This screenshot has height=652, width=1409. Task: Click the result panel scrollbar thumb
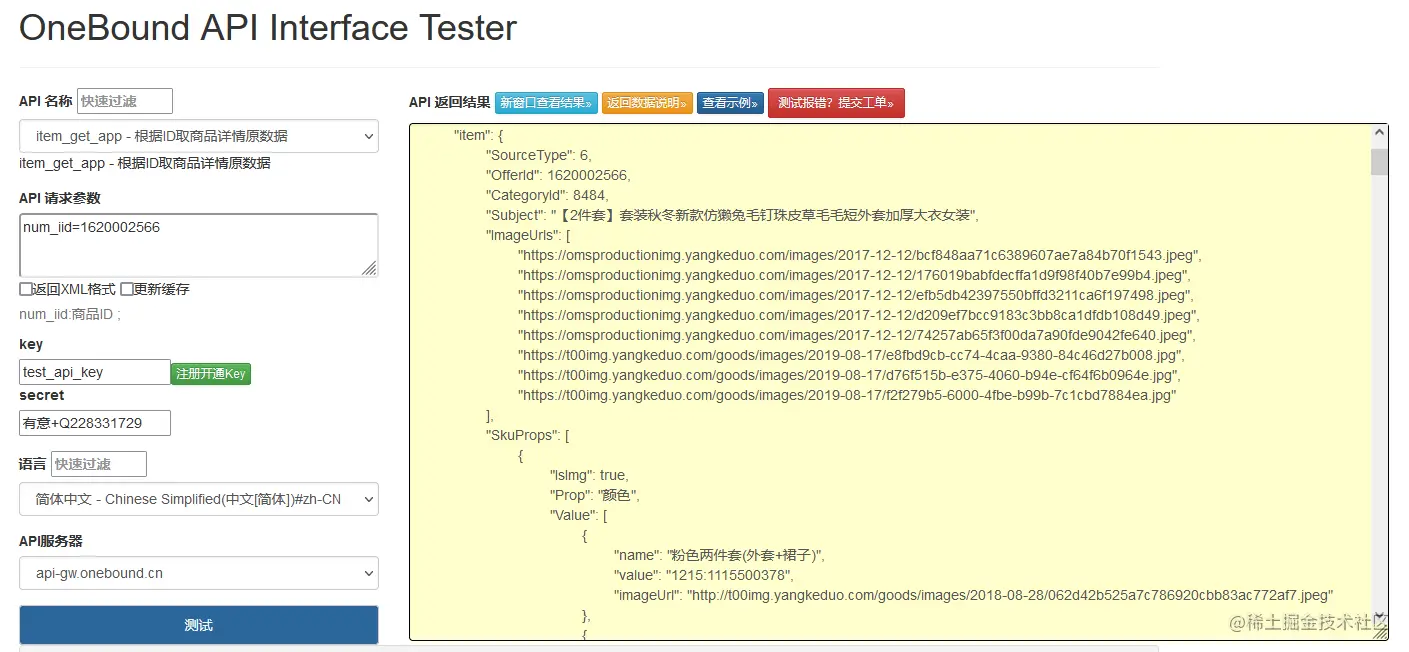click(x=1380, y=162)
